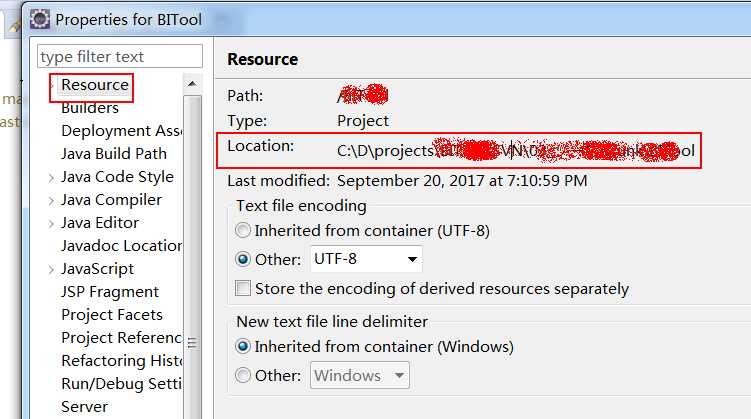This screenshot has width=751, height=419.
Task: Open the encoding UTF-8 dropdown arrow
Action: point(412,259)
